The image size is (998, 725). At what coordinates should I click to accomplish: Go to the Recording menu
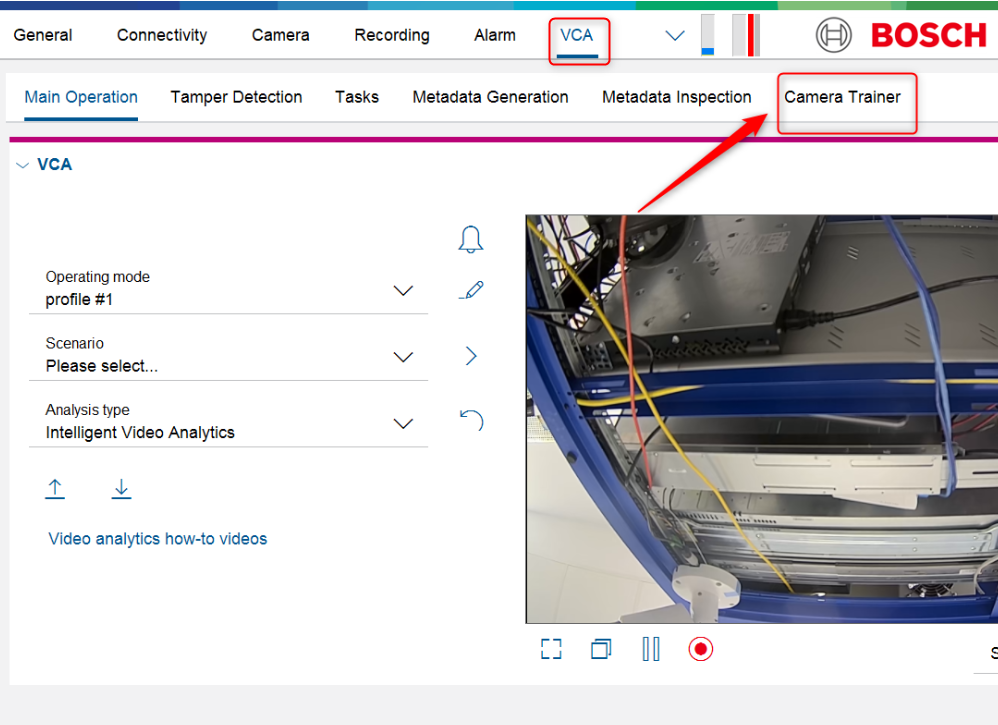tap(391, 35)
